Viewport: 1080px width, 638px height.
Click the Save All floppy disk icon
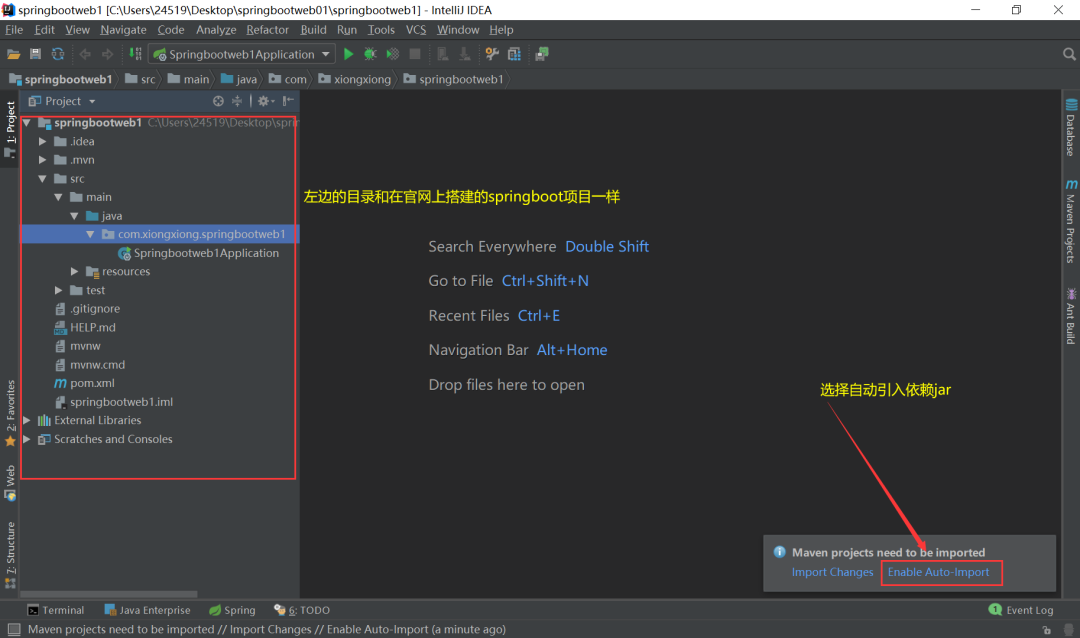tap(35, 54)
